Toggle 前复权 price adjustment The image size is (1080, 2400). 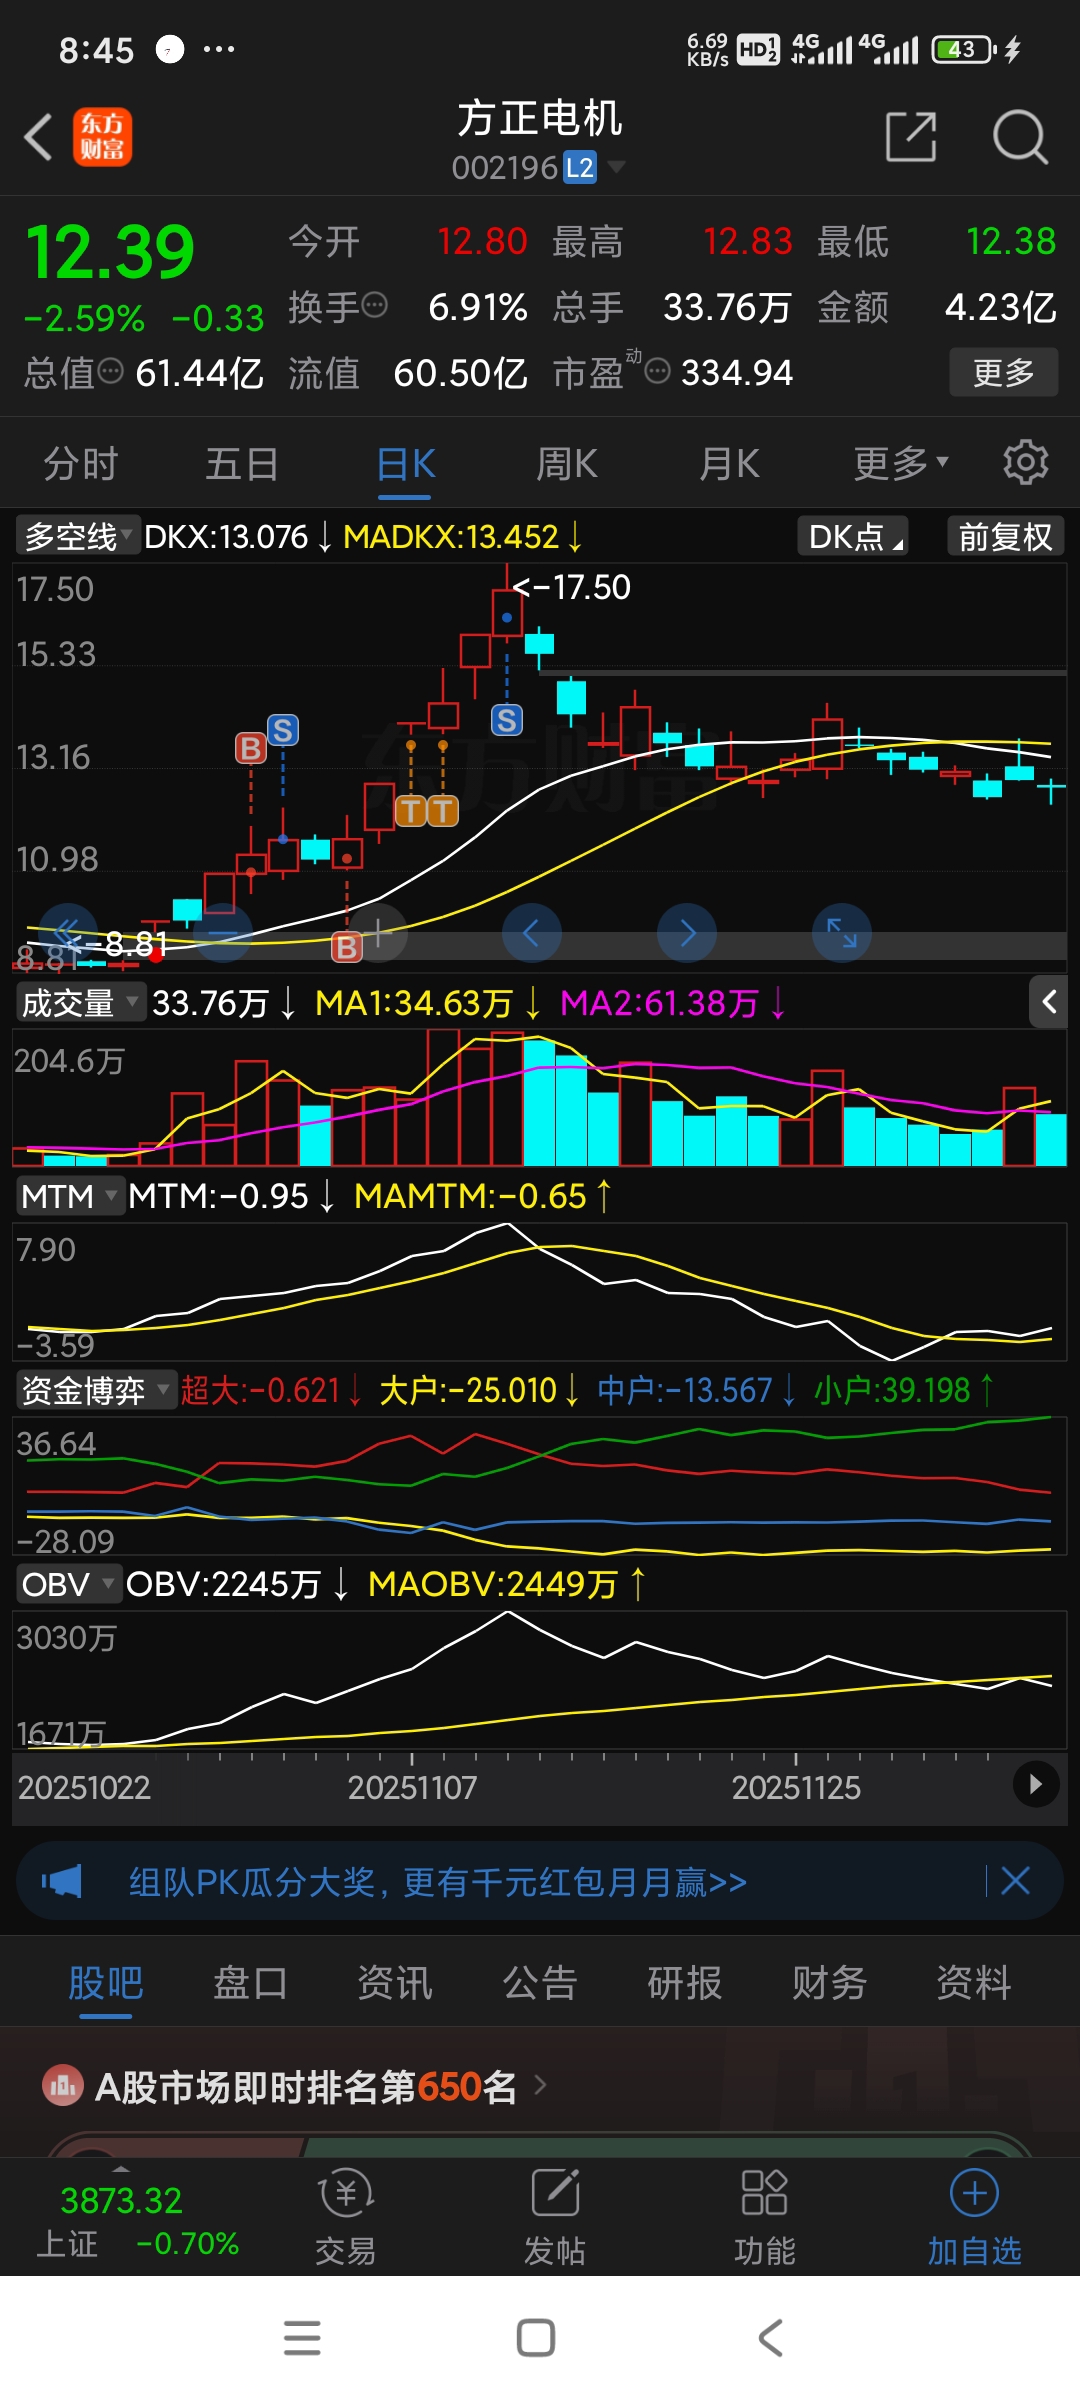(1005, 537)
